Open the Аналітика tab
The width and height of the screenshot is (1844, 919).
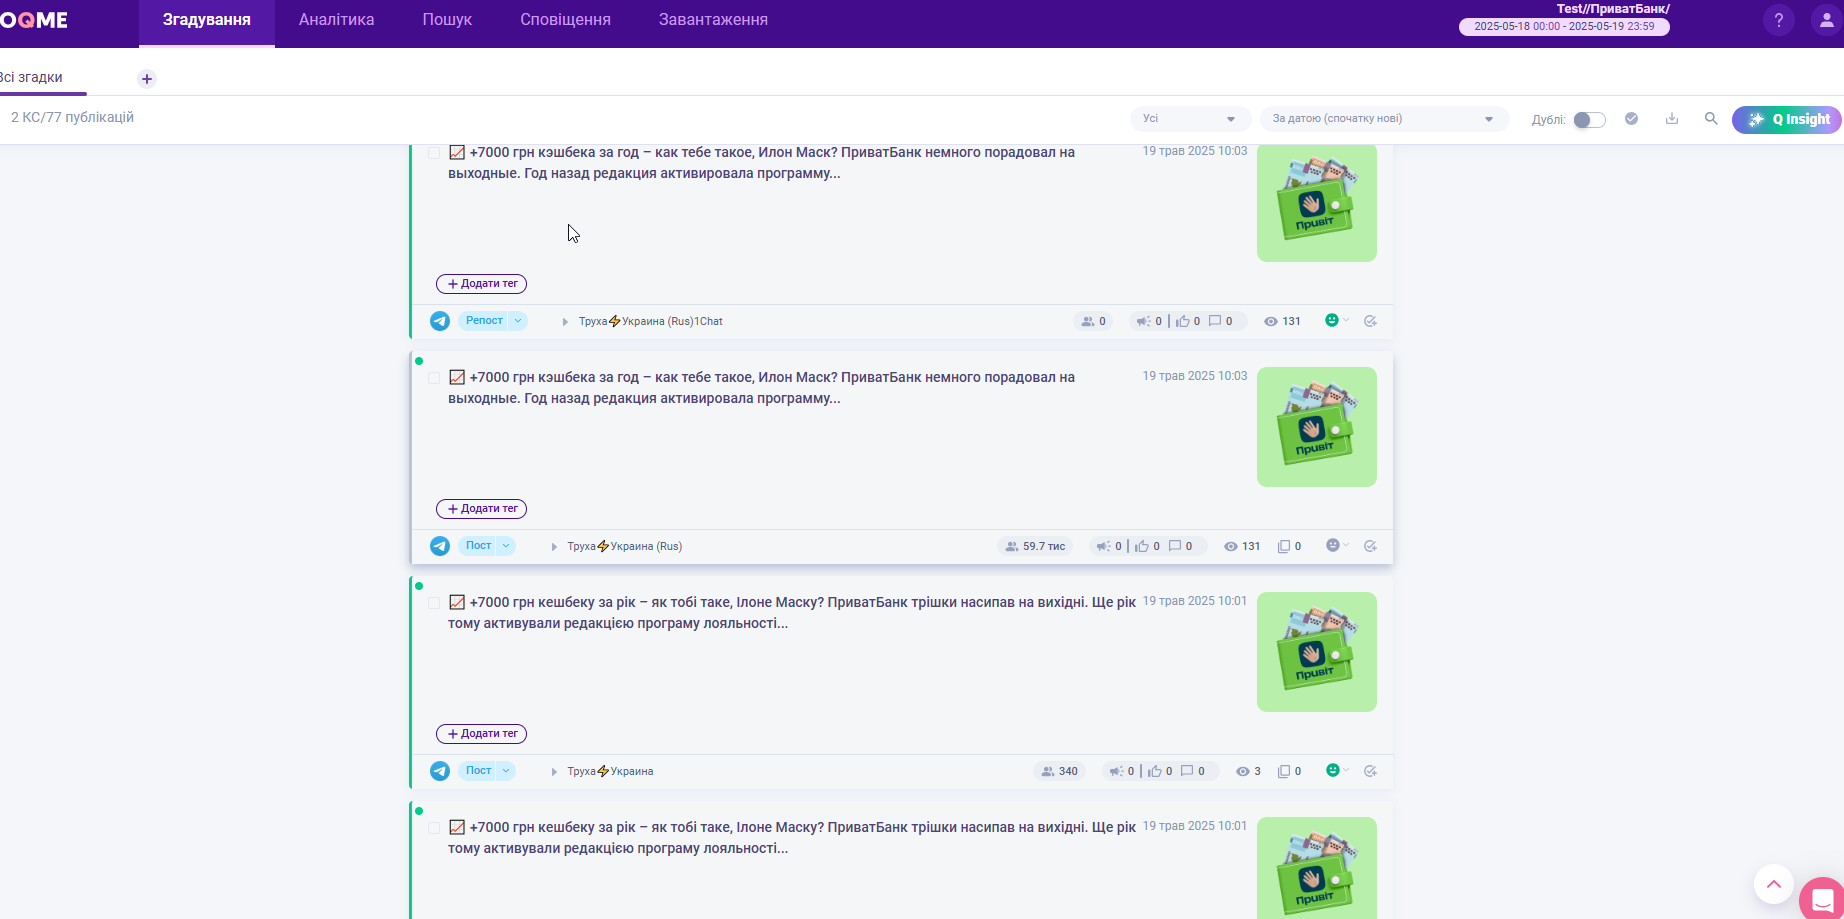tap(337, 20)
